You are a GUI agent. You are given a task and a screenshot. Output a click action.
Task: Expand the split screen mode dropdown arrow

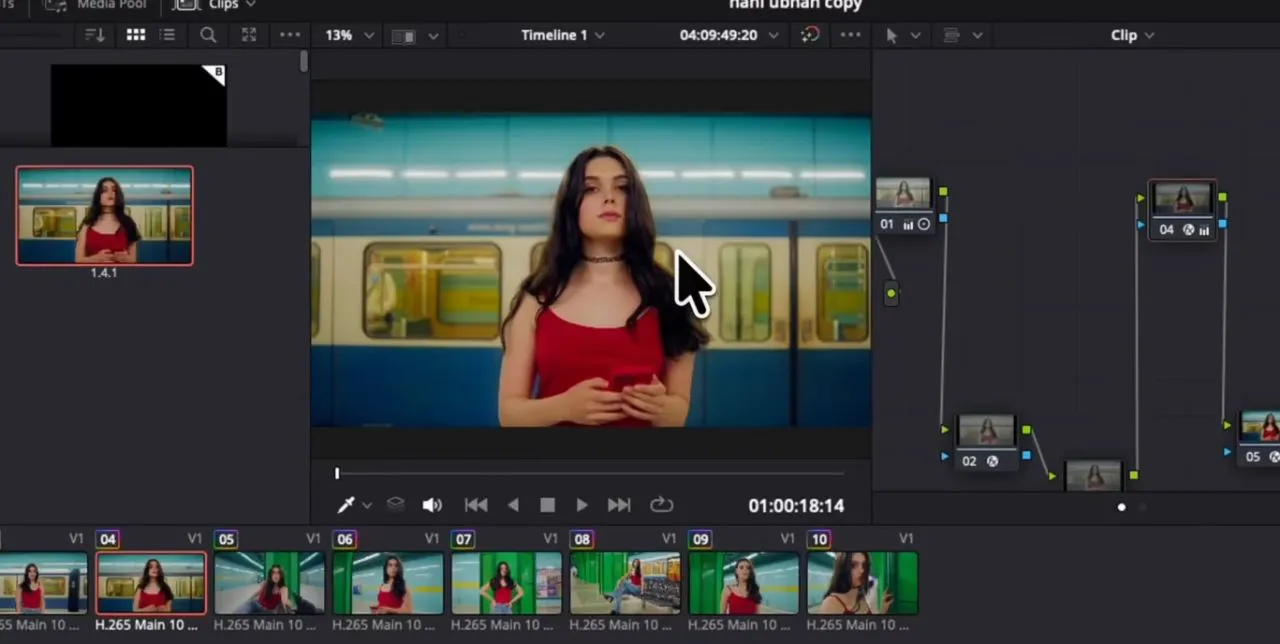(433, 36)
